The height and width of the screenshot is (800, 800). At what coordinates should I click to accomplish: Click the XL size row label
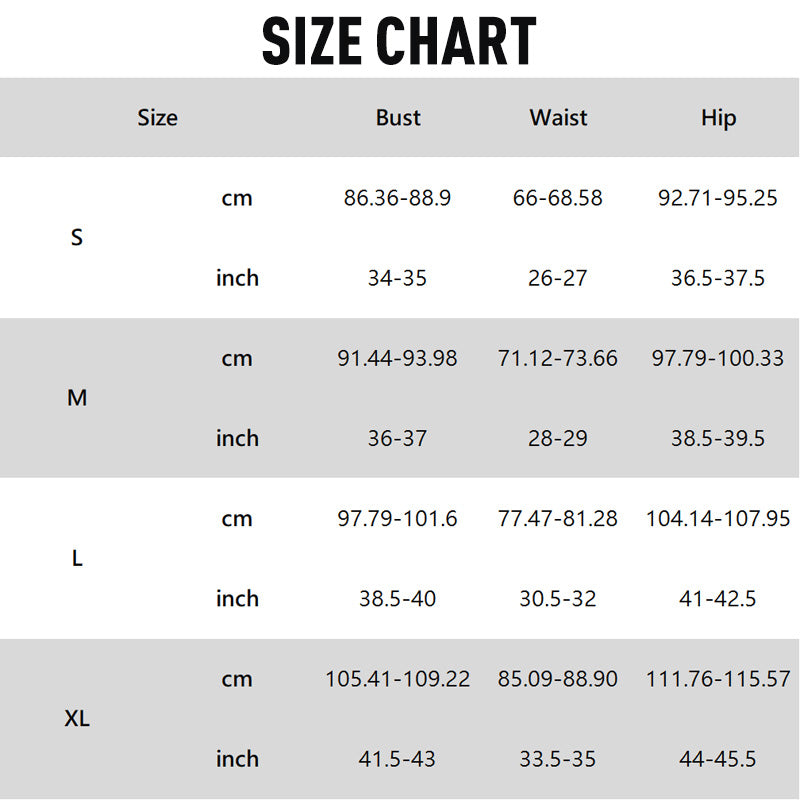click(x=77, y=718)
